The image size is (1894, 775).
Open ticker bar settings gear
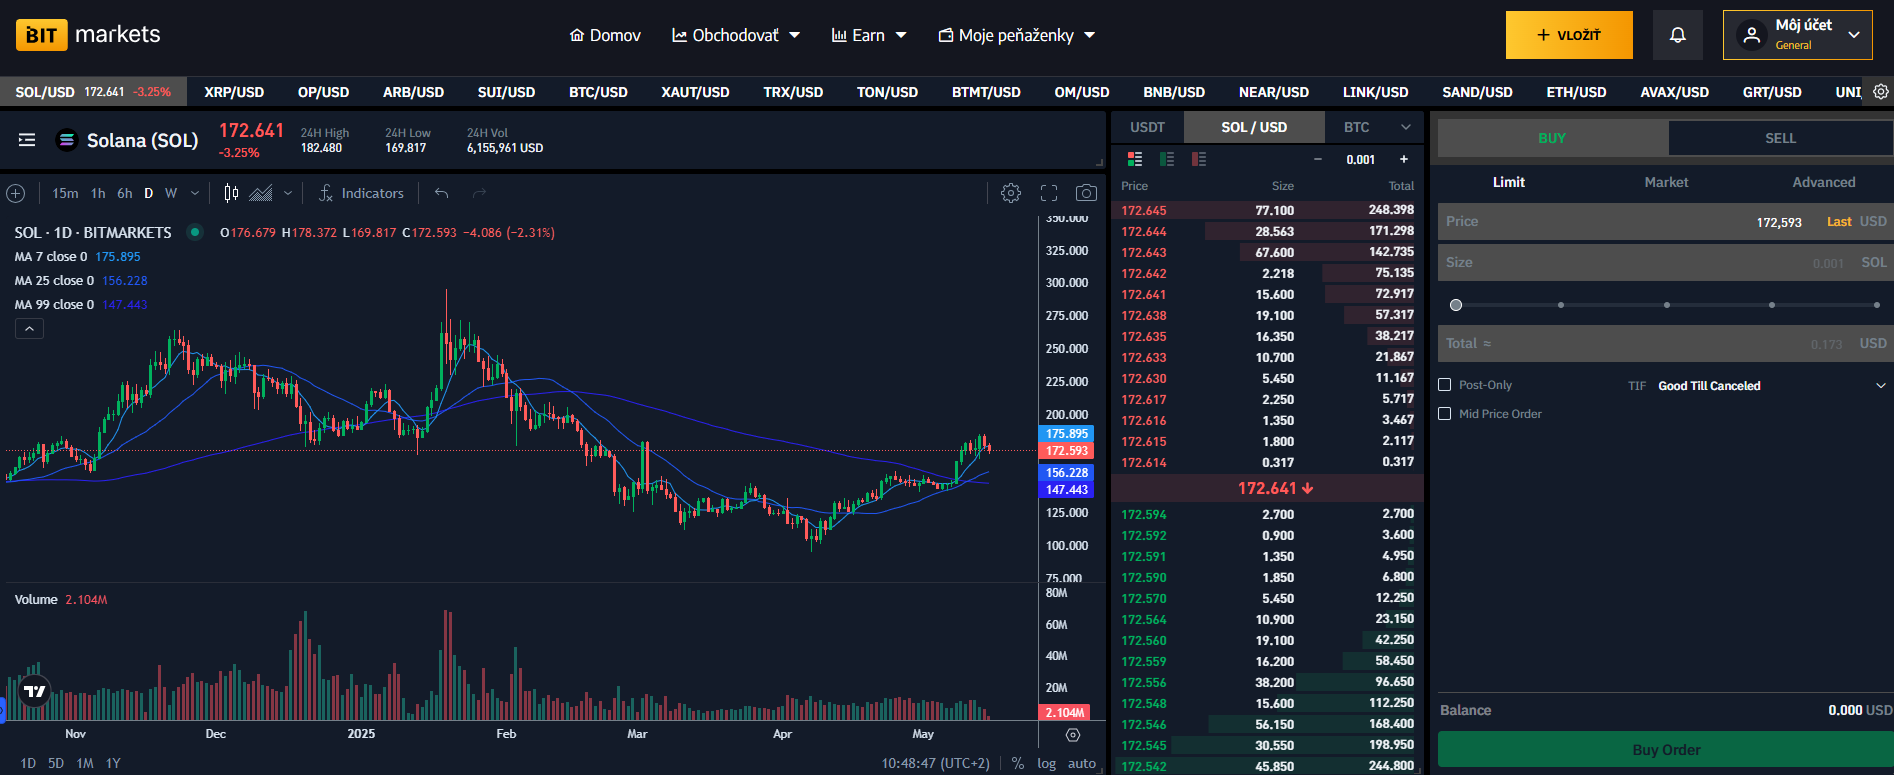(x=1880, y=92)
